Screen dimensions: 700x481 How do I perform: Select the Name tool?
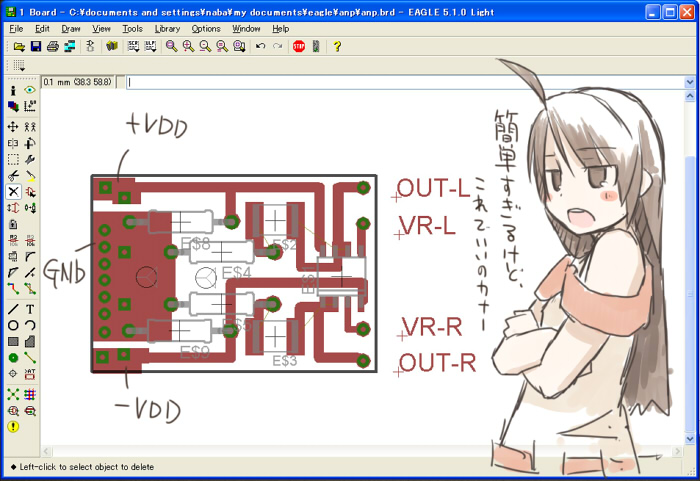pyautogui.click(x=13, y=241)
